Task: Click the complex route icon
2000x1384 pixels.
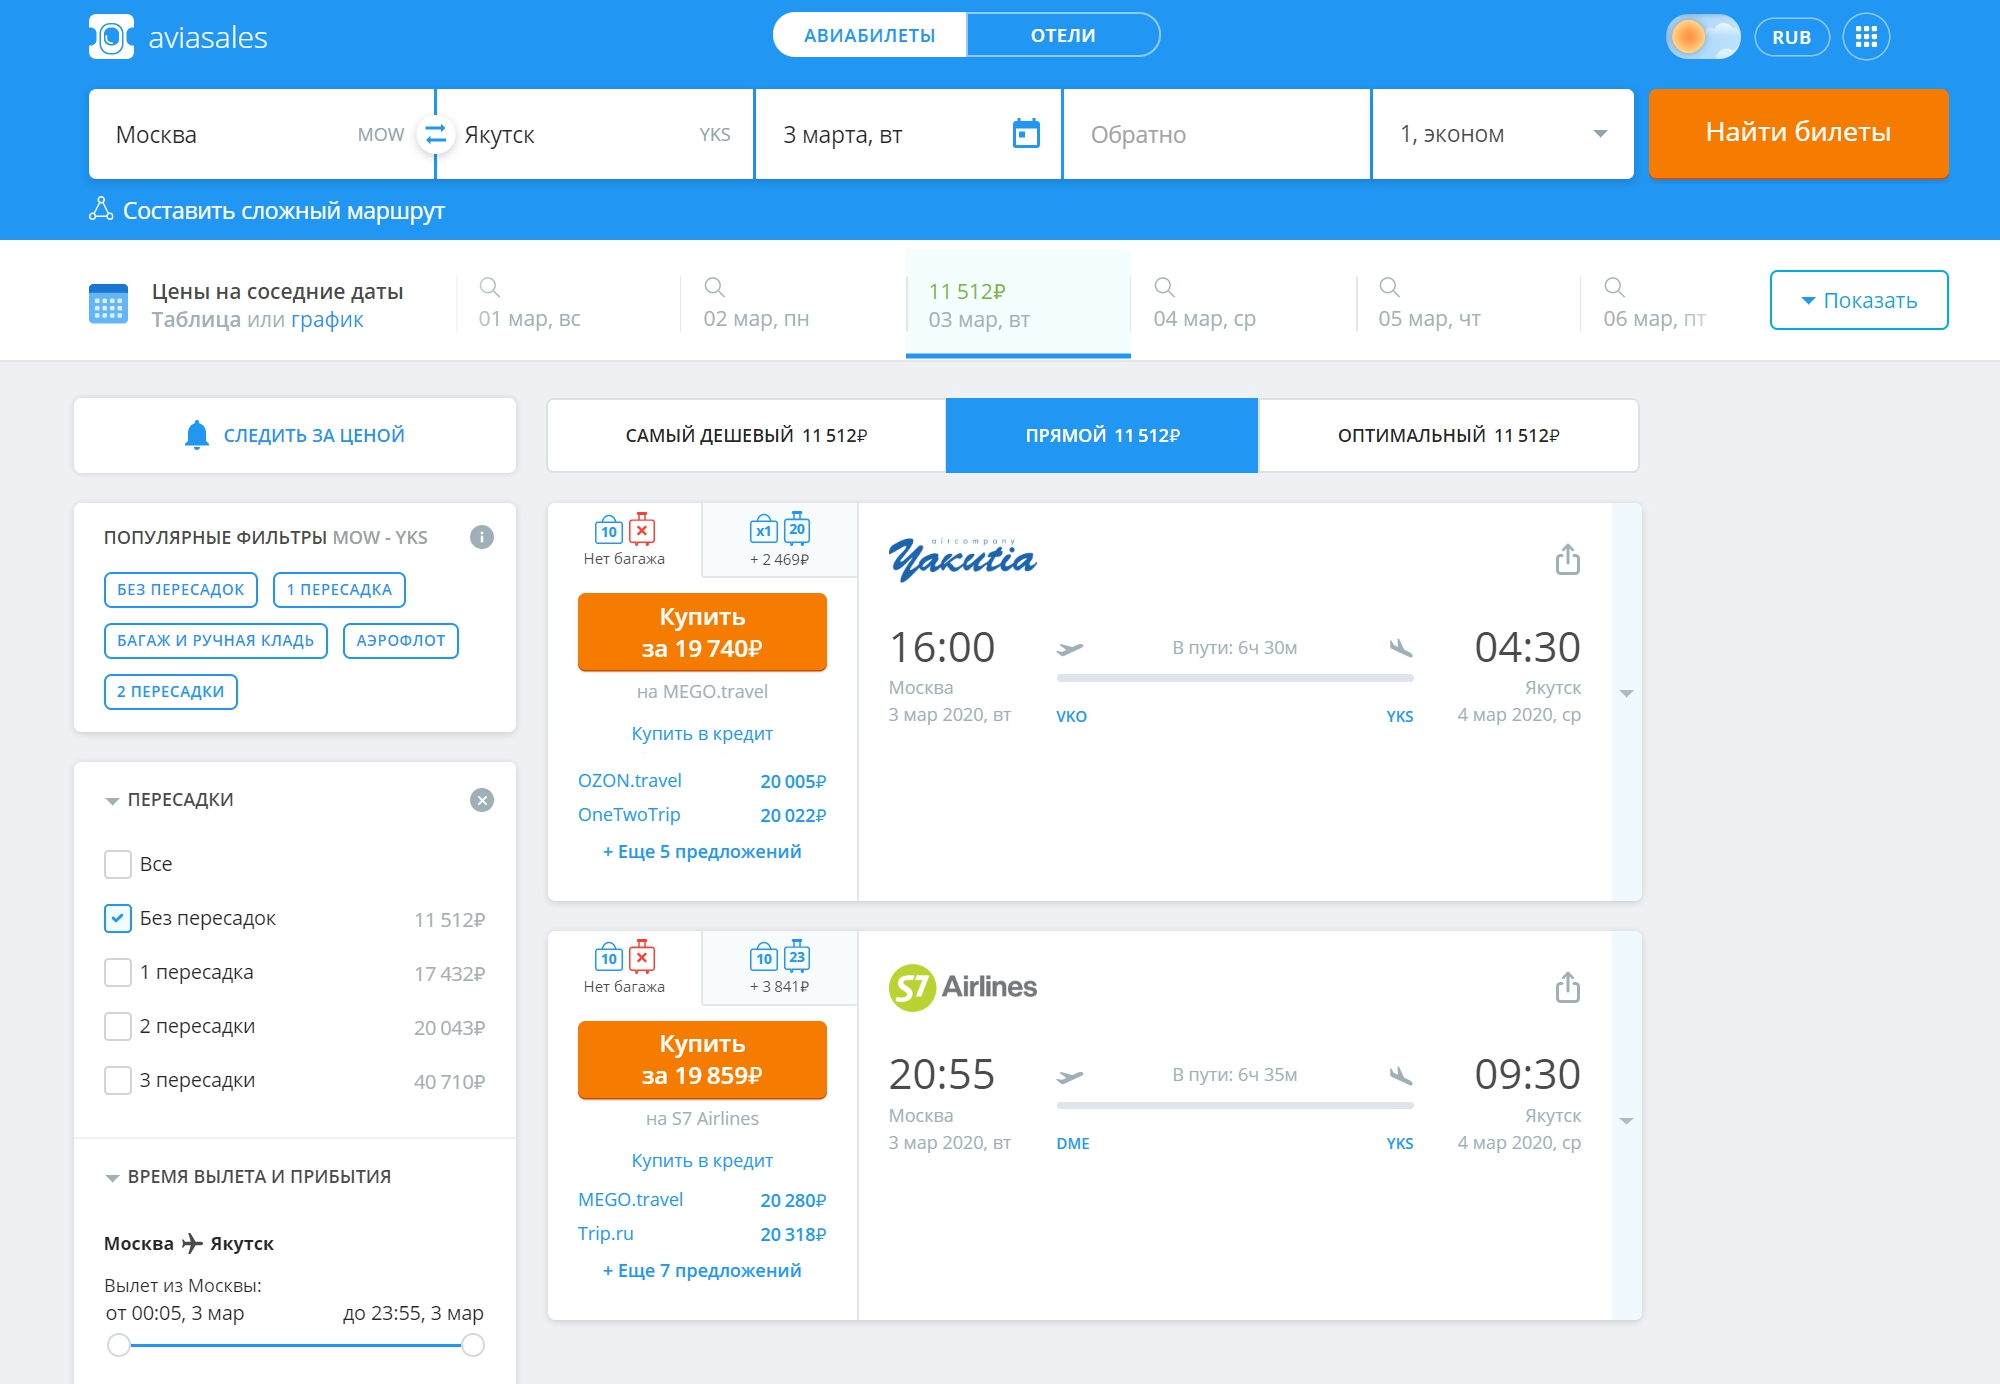Action: click(x=101, y=209)
